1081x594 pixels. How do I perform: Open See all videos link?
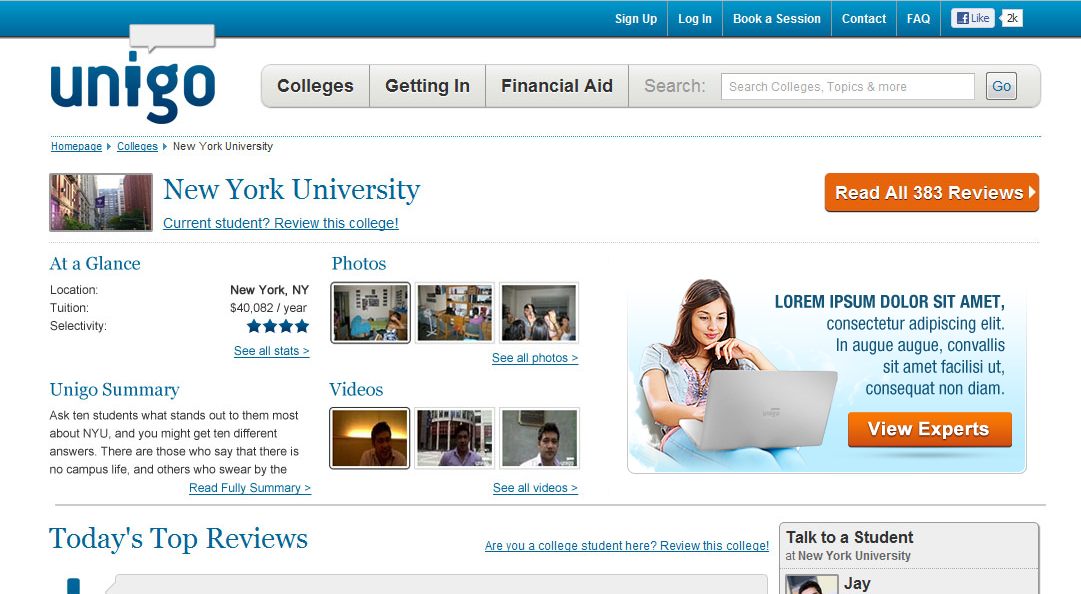535,488
